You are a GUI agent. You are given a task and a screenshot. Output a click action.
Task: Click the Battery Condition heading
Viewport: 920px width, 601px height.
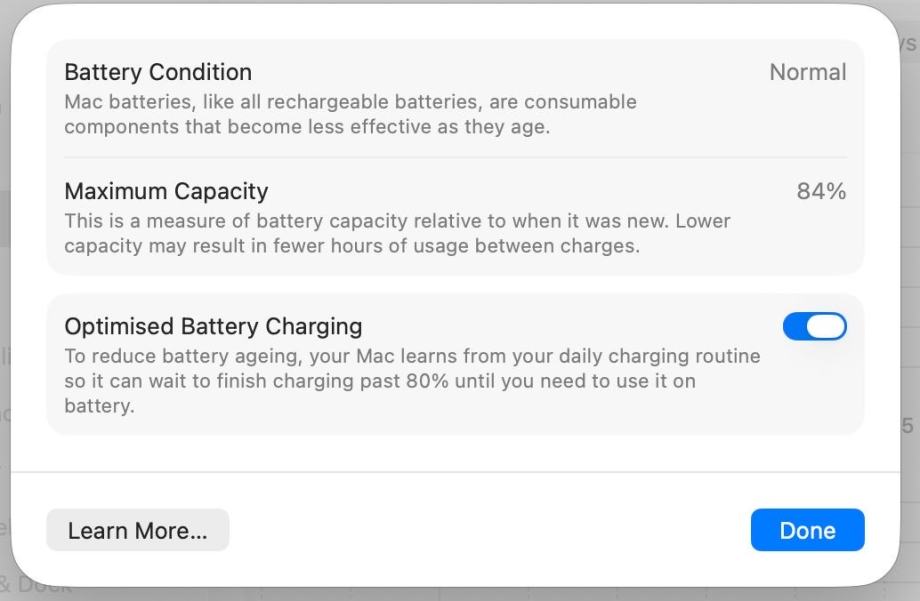pos(158,72)
